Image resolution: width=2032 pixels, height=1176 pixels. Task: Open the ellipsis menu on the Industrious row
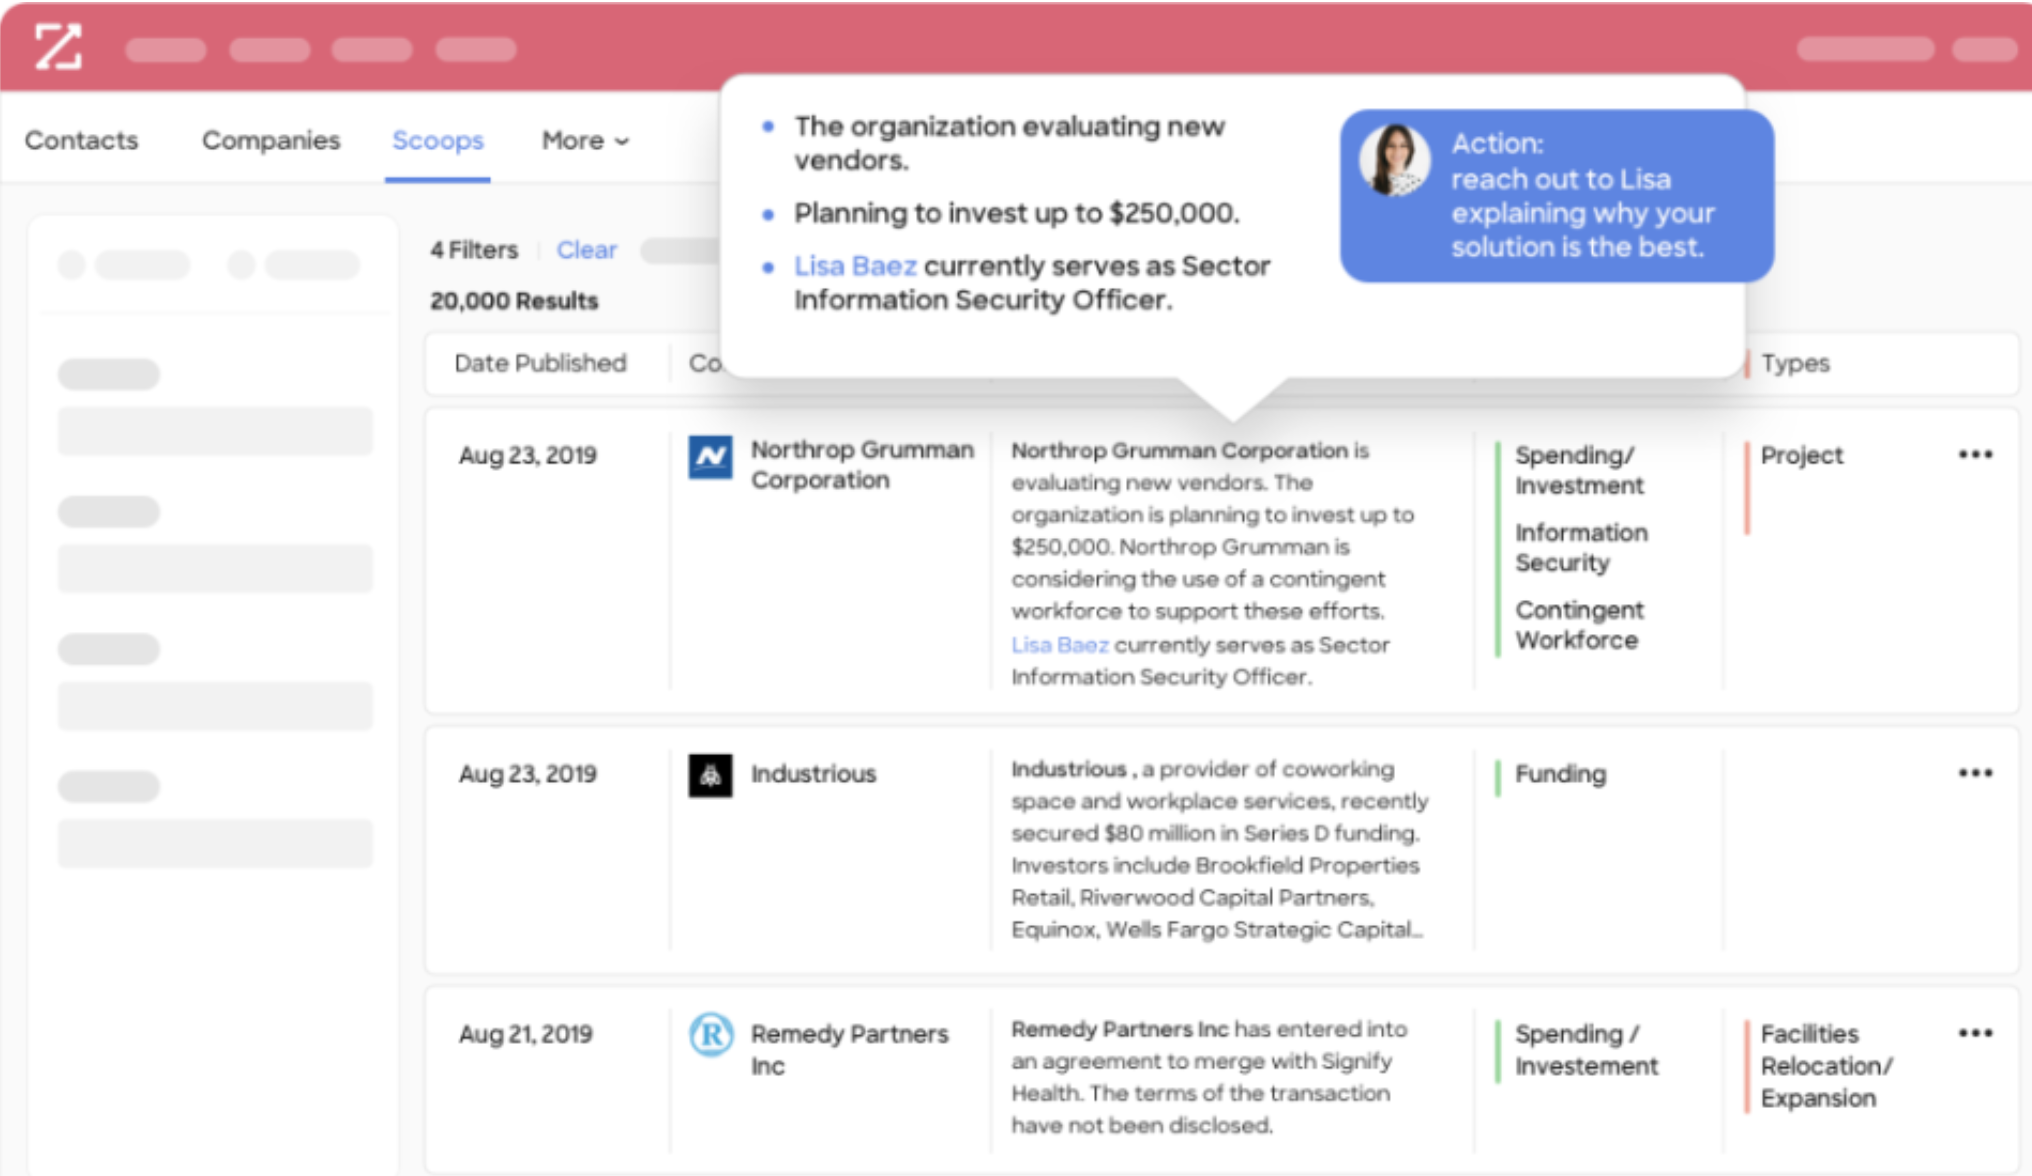click(x=1974, y=771)
